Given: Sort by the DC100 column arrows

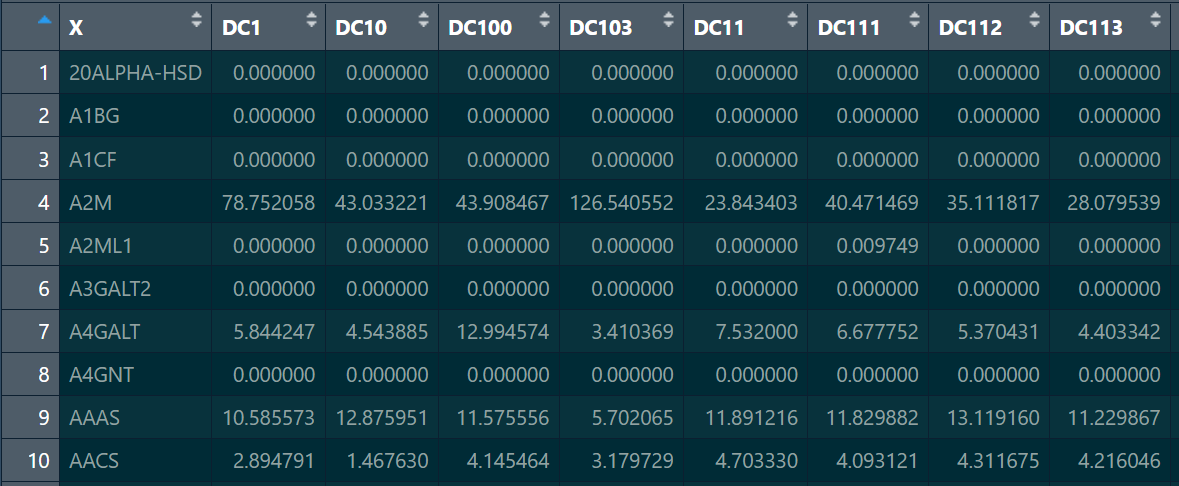Looking at the screenshot, I should 544,20.
